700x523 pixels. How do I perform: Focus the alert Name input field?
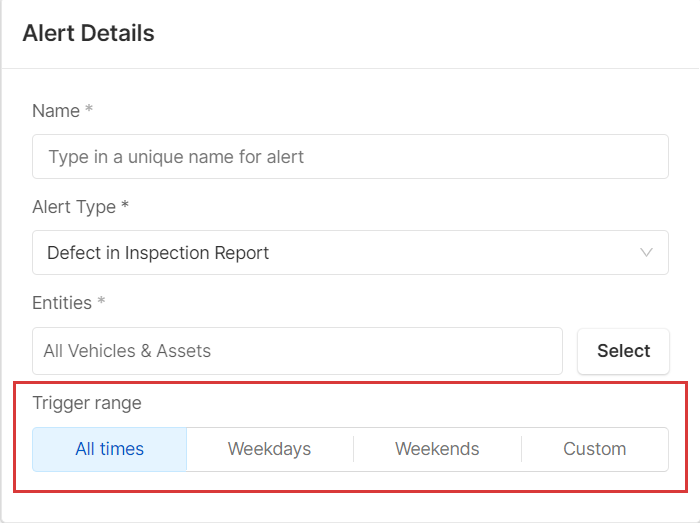[350, 157]
